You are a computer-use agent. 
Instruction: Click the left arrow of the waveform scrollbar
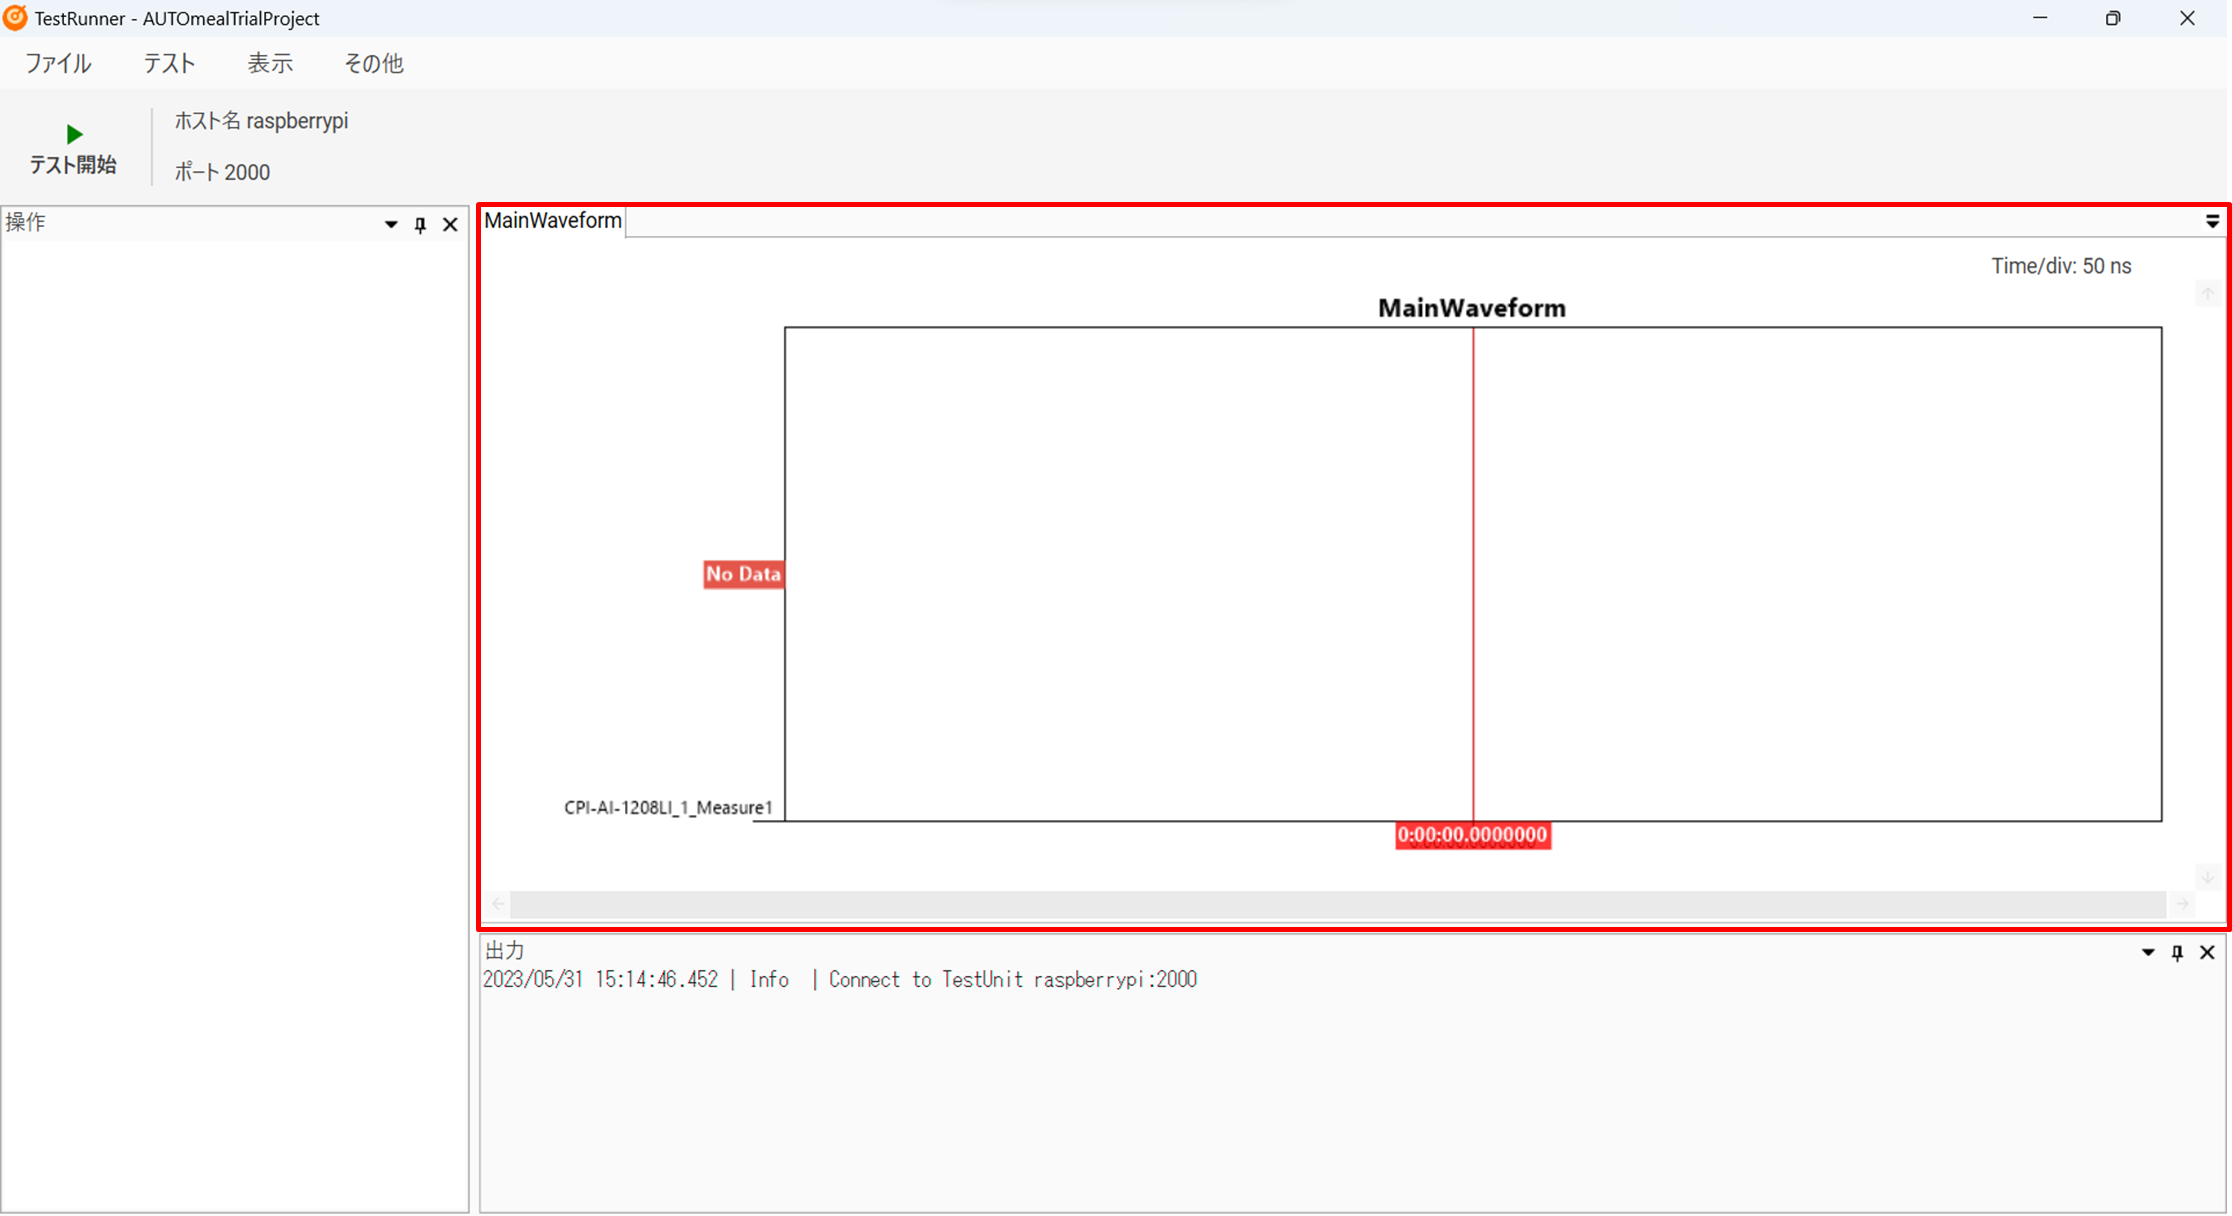[497, 904]
